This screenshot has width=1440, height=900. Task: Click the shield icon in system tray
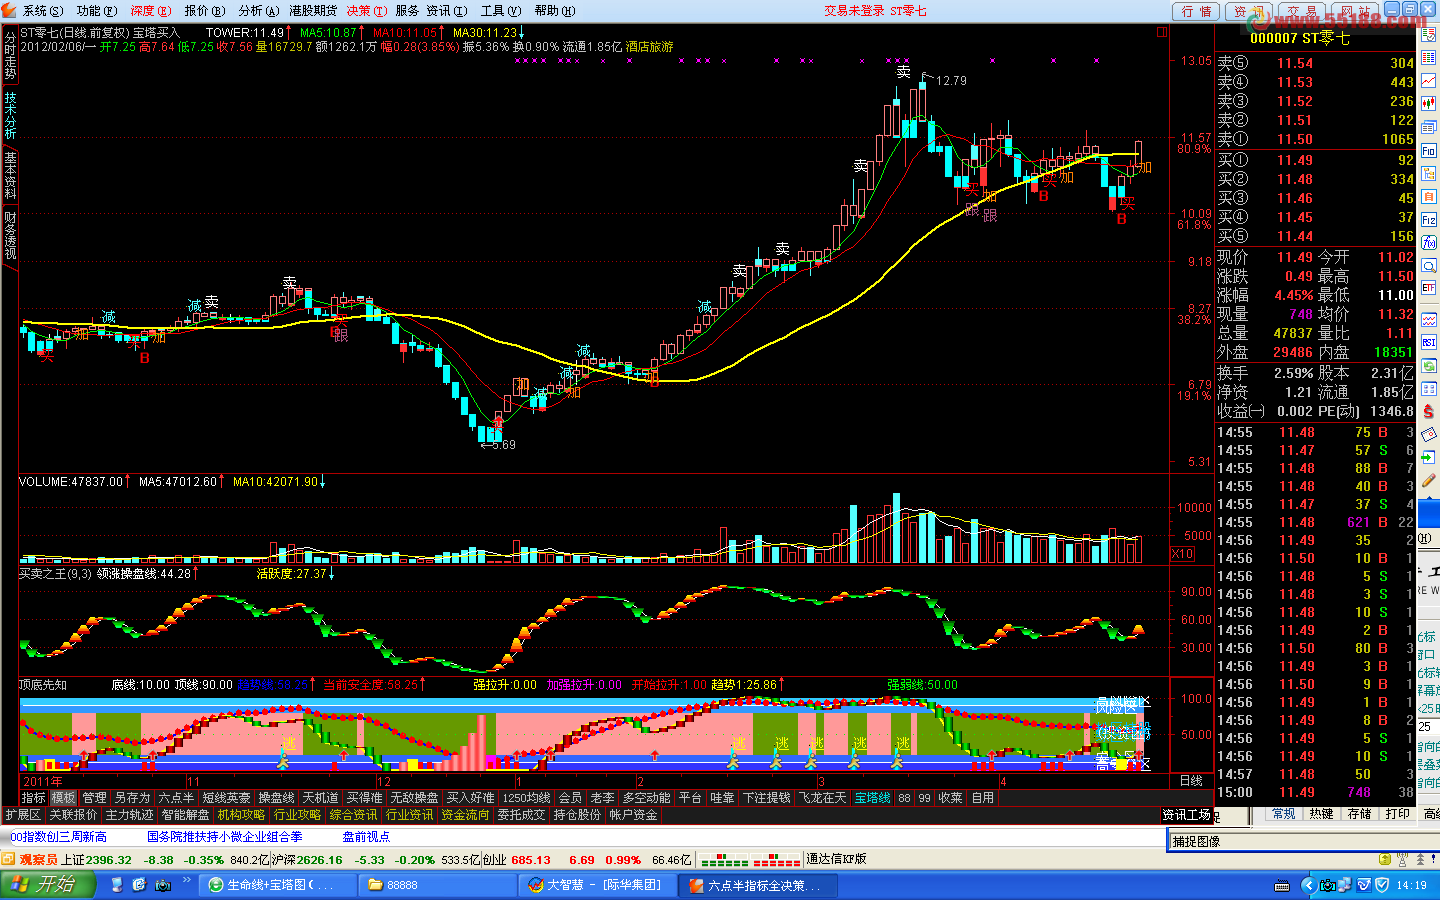click(1382, 885)
